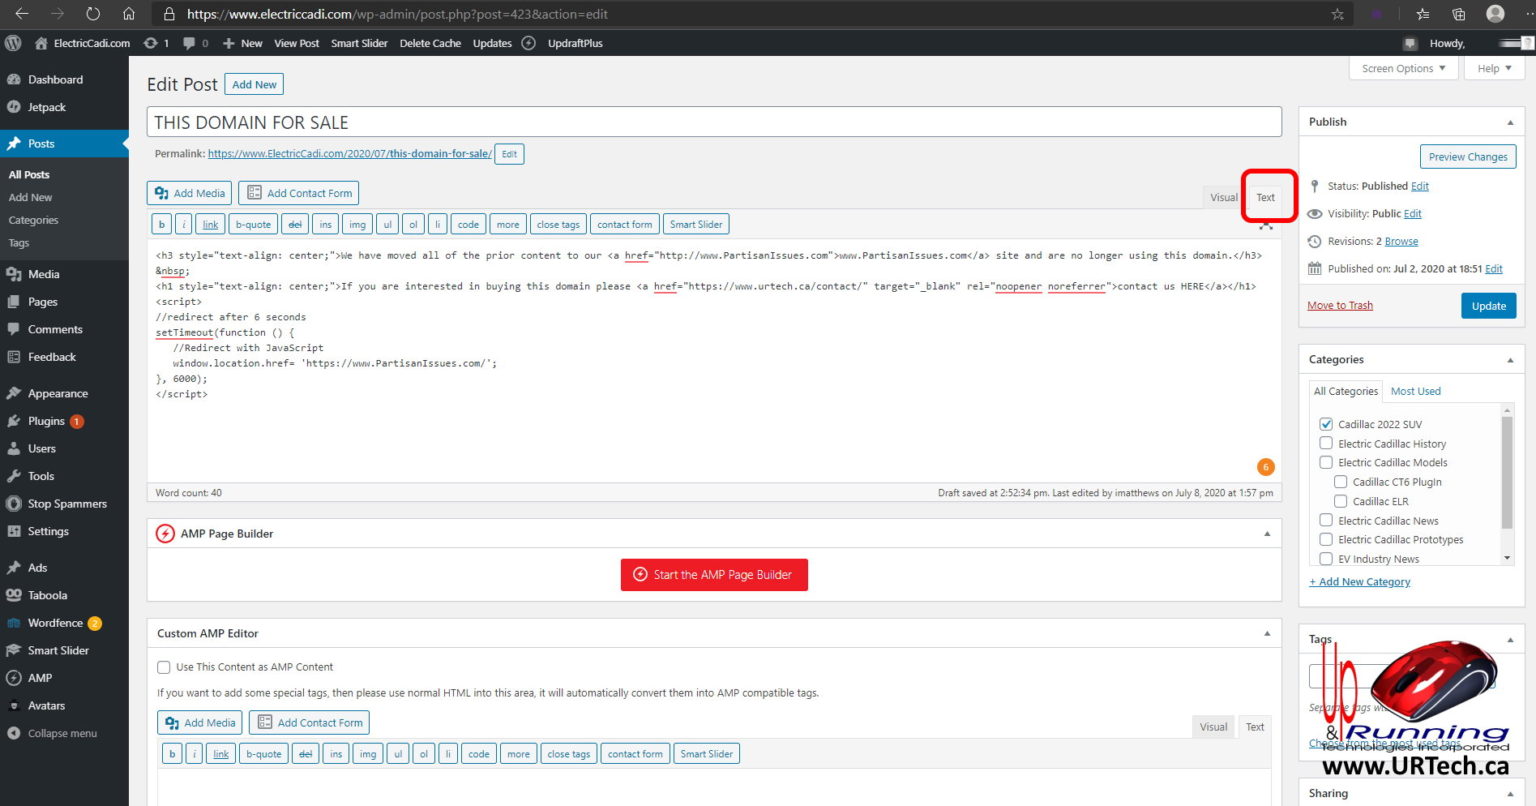Click Add Media above the editor
This screenshot has height=806, width=1536.
click(188, 192)
